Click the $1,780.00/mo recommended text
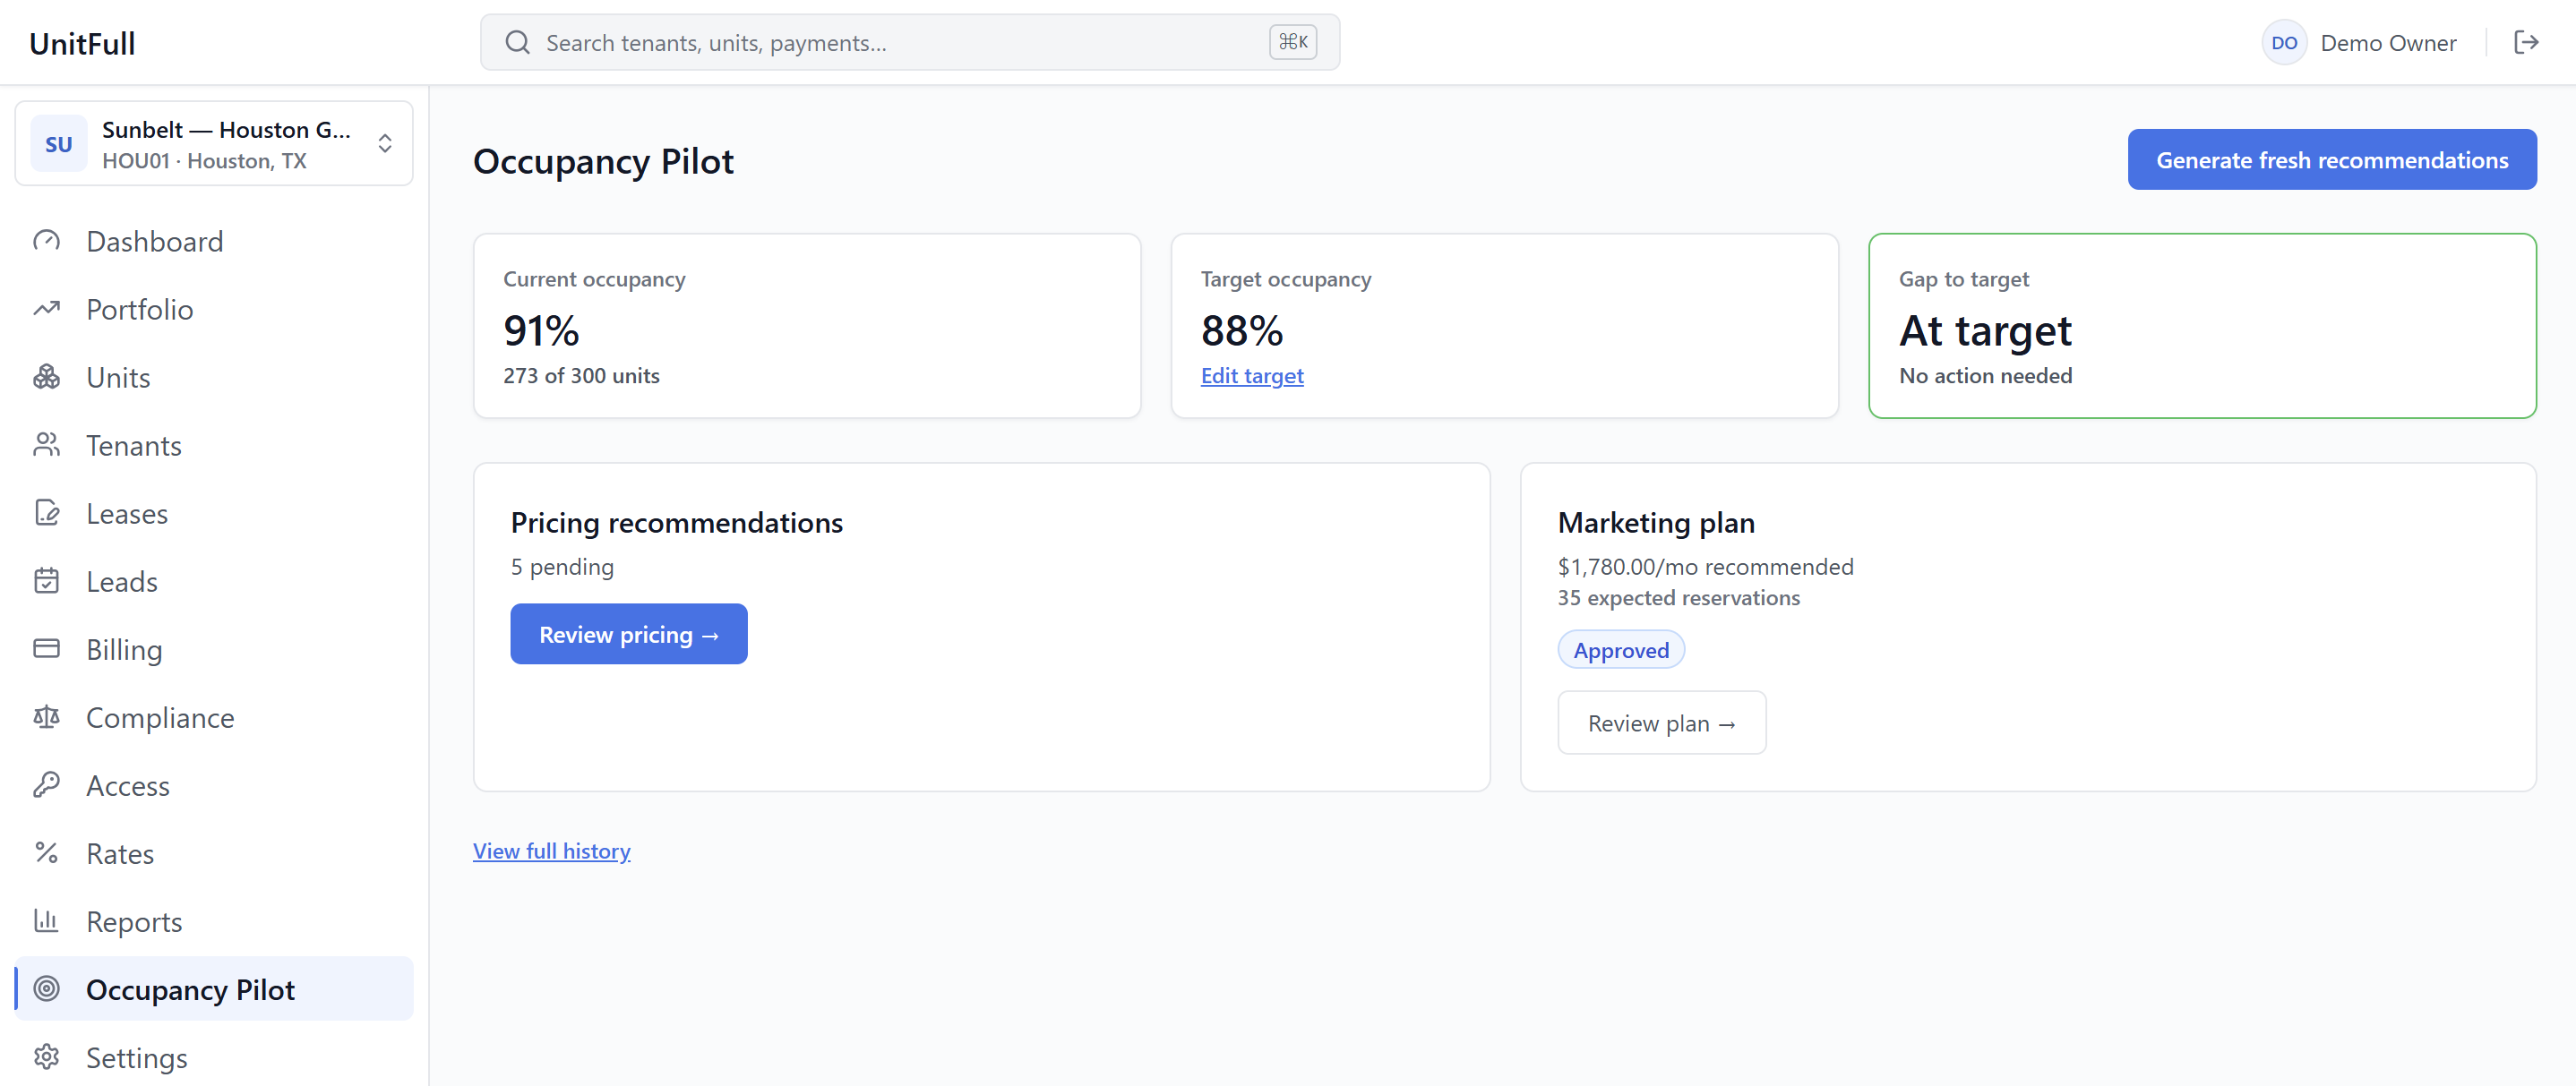Image resolution: width=2576 pixels, height=1086 pixels. [x=1705, y=567]
